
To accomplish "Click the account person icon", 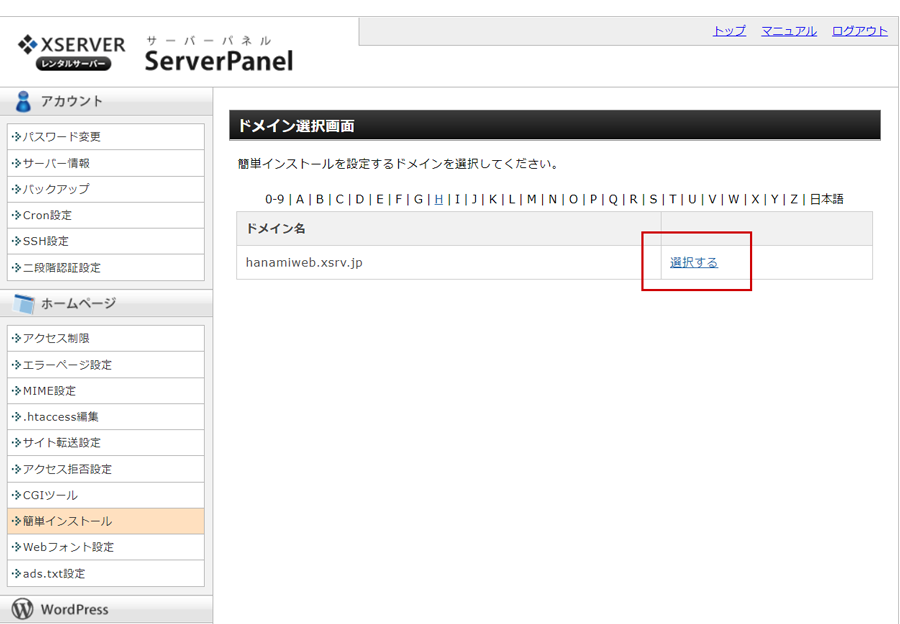I will pos(23,102).
